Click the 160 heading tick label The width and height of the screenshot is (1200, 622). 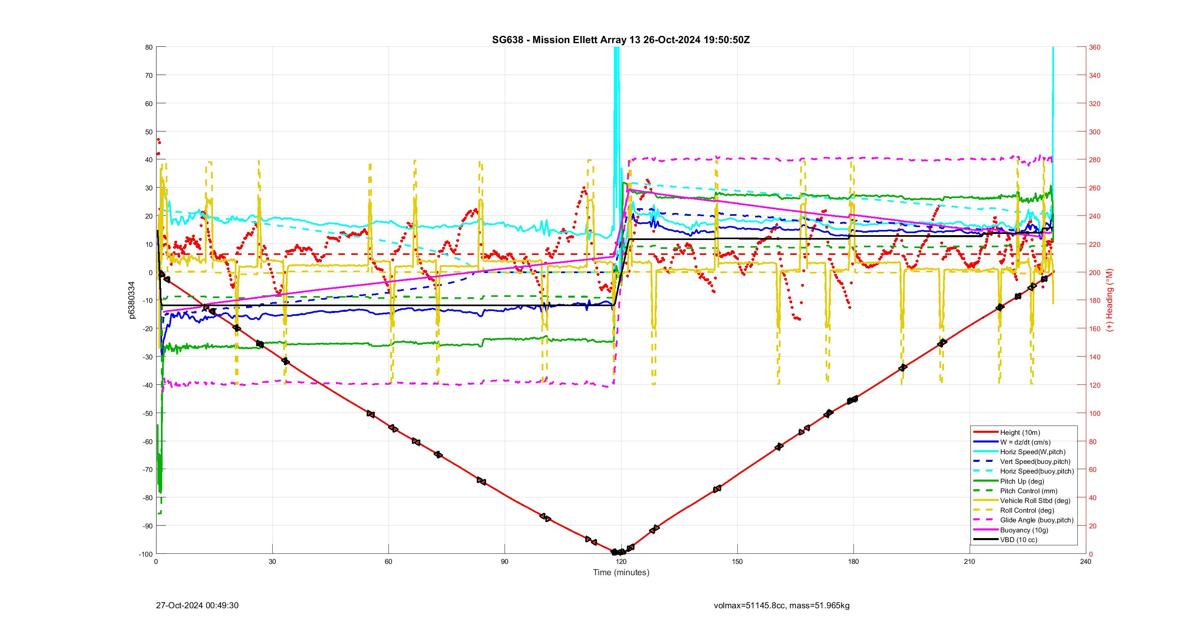tap(1095, 329)
